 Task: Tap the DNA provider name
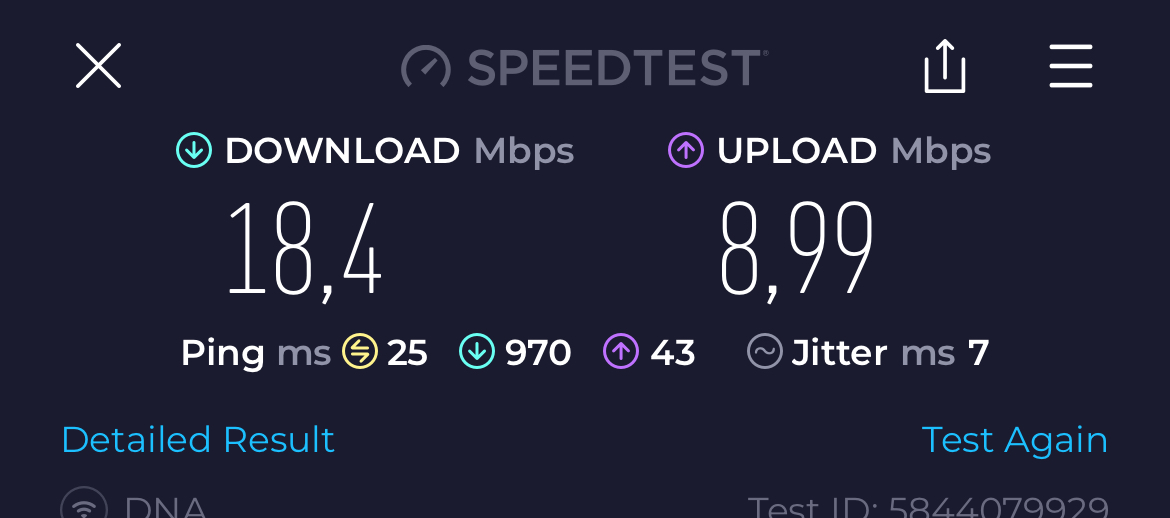coord(166,507)
